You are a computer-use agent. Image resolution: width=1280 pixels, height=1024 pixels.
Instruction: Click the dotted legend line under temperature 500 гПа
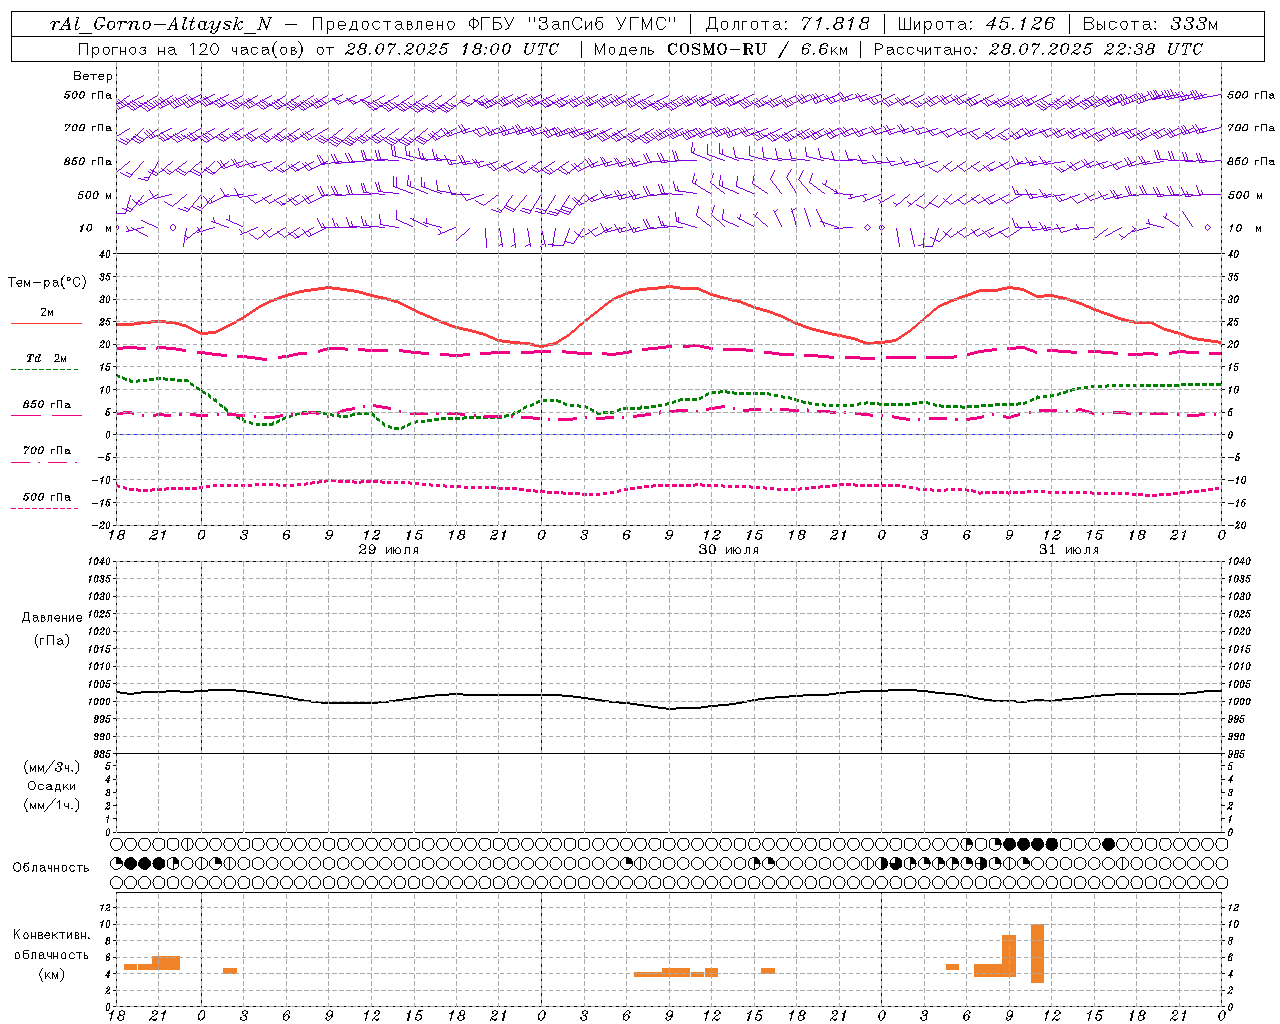click(x=44, y=508)
